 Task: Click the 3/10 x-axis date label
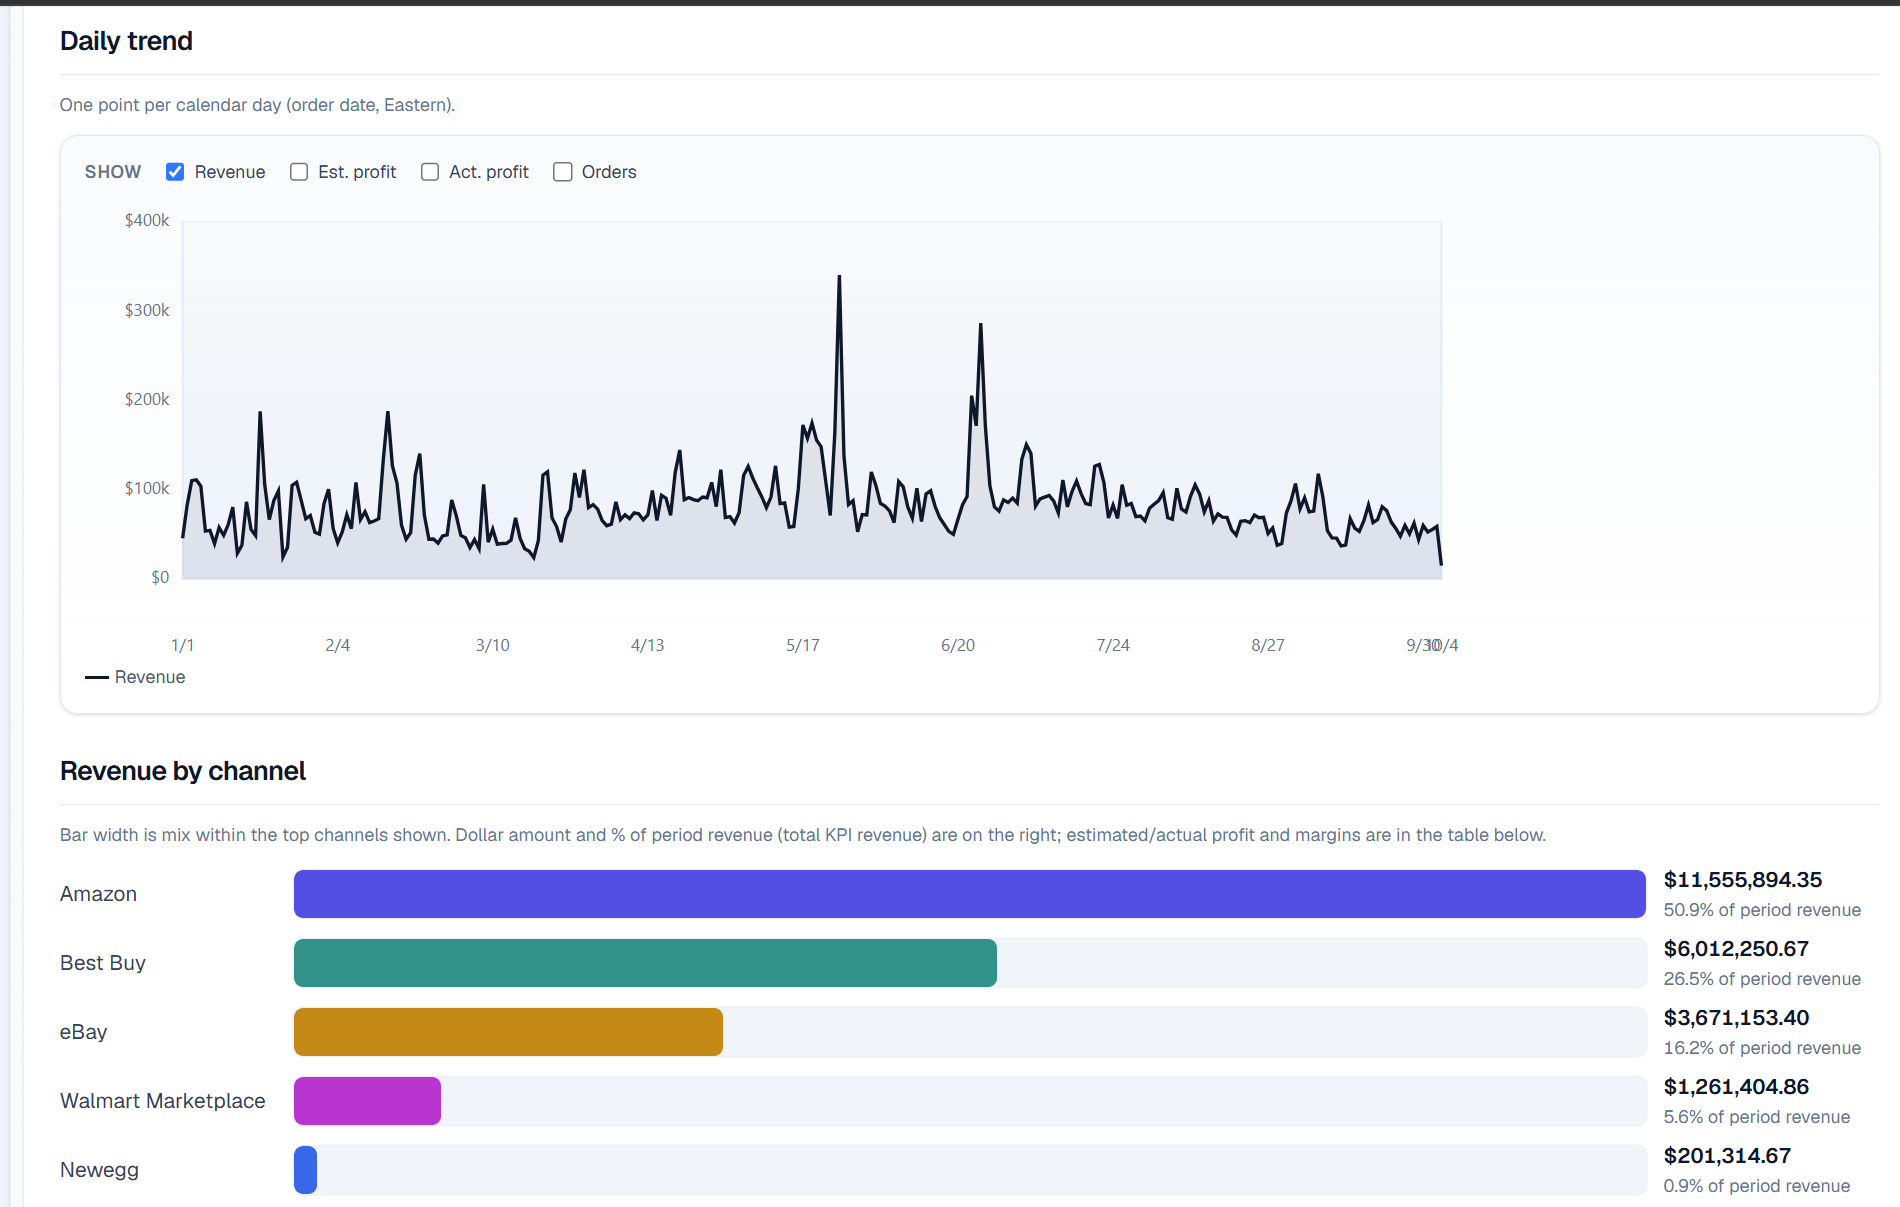click(x=493, y=646)
